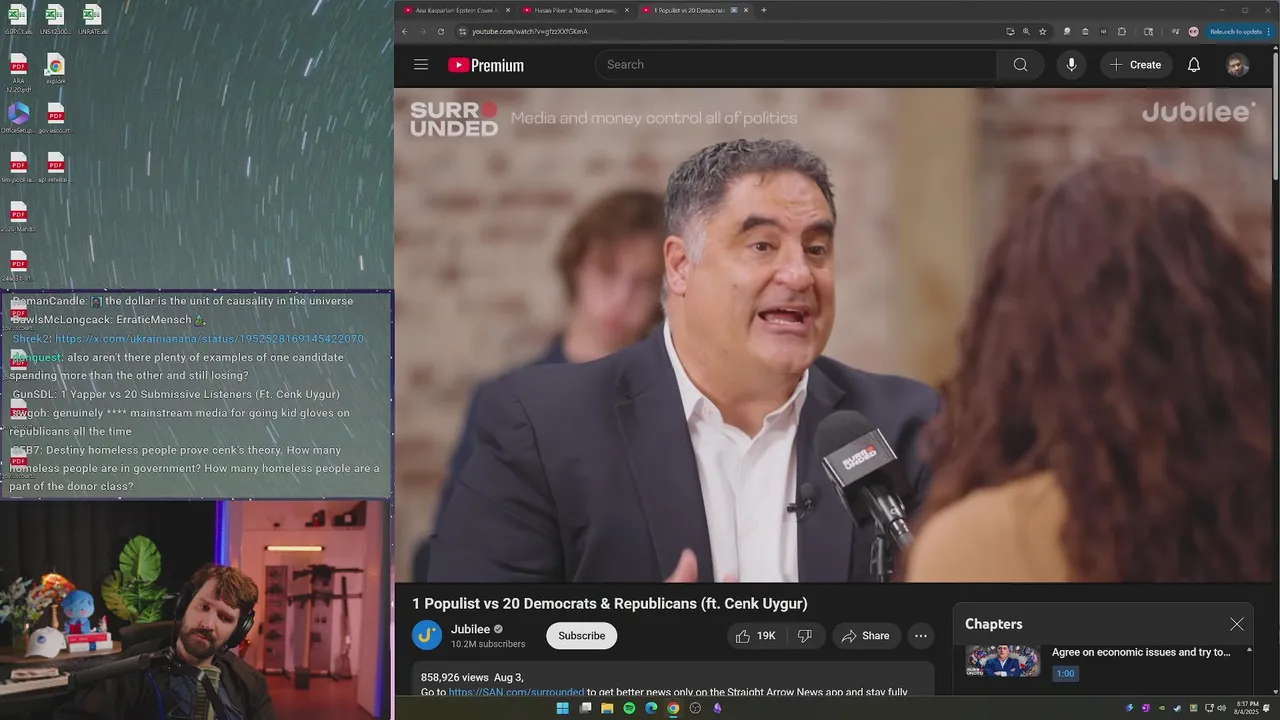Close the Ana Kasparian browser tab

(508, 10)
